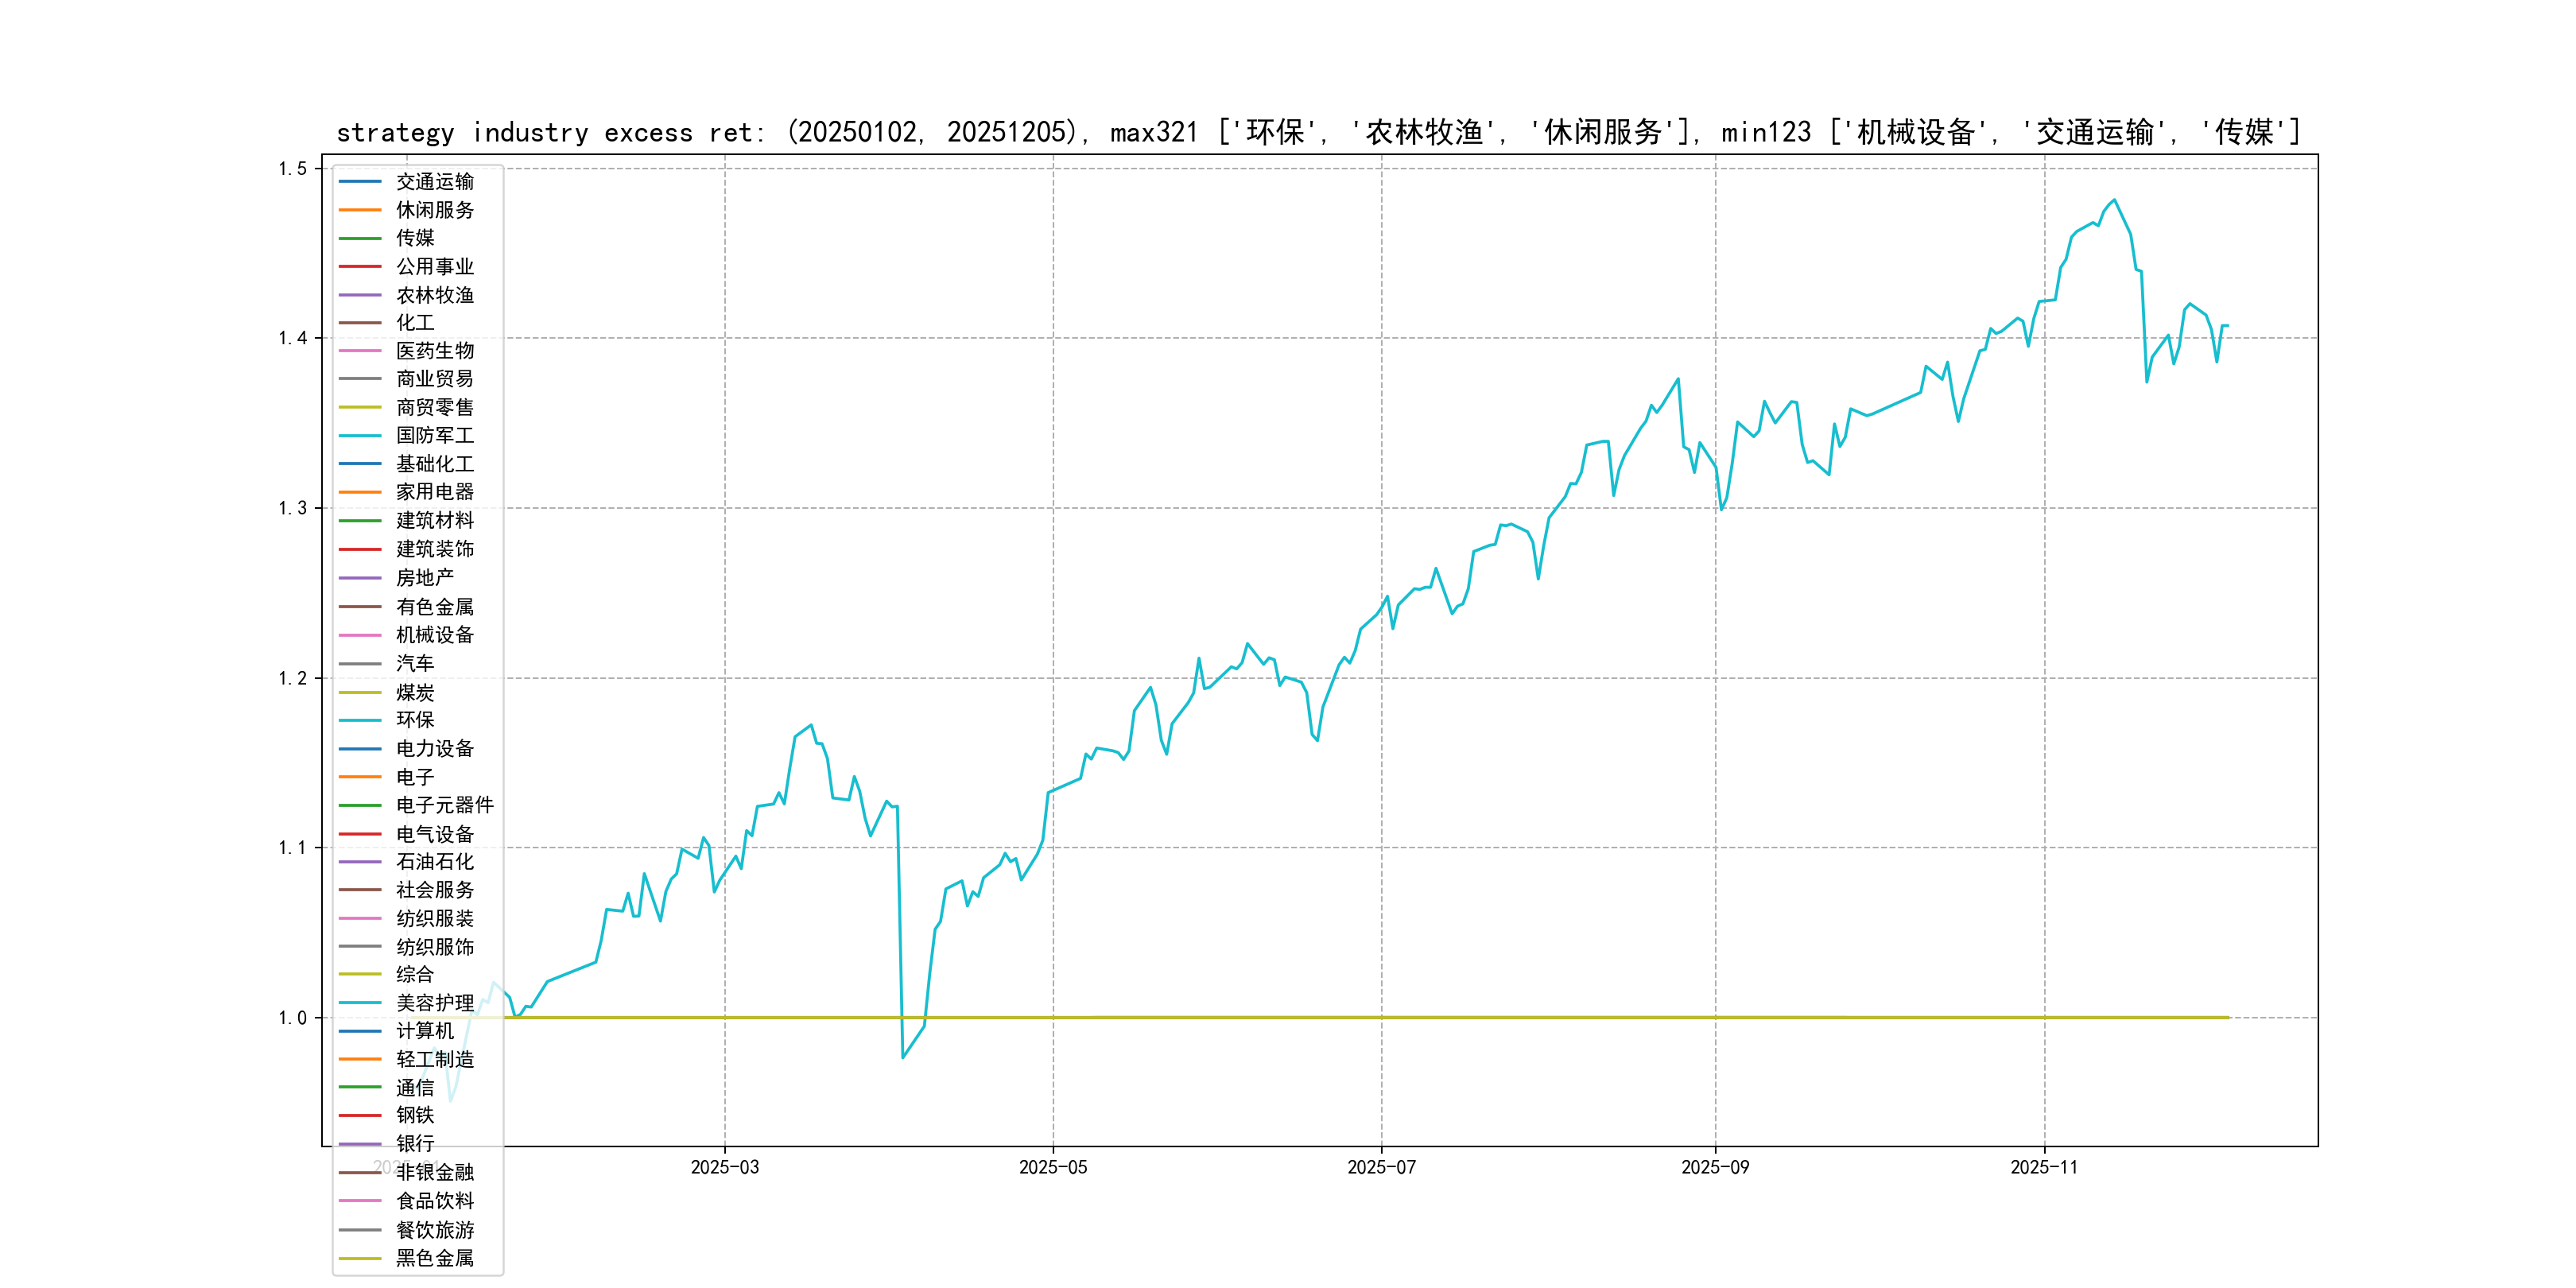The height and width of the screenshot is (1288, 2576).
Task: Click the 电子元器件 legend entry
Action: 444,805
